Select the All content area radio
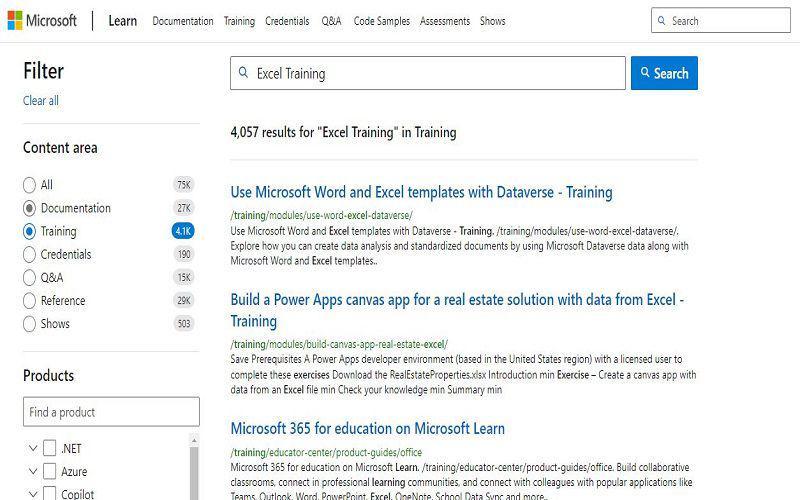Viewport: 800px width, 500px height. tap(30, 185)
